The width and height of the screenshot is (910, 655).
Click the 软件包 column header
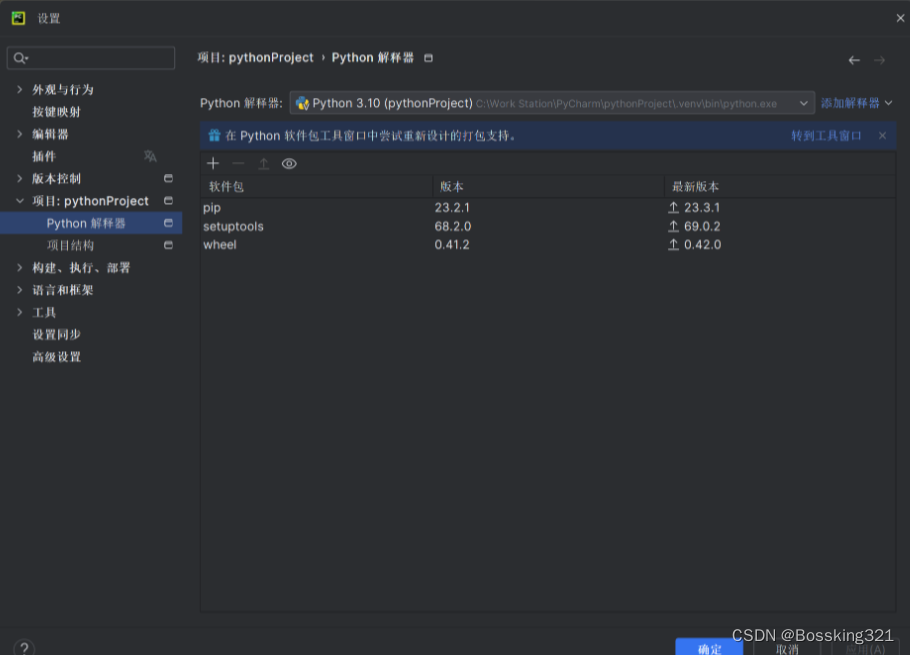pyautogui.click(x=316, y=187)
